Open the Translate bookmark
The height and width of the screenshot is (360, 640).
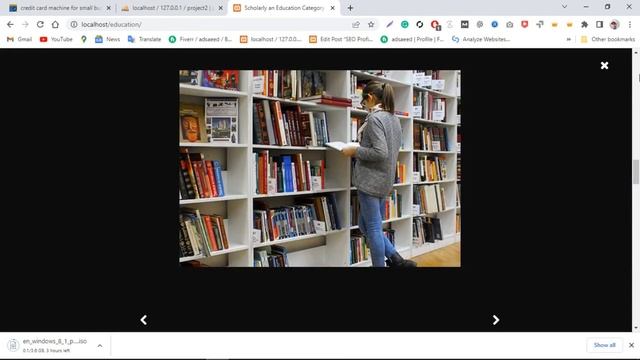[144, 39]
